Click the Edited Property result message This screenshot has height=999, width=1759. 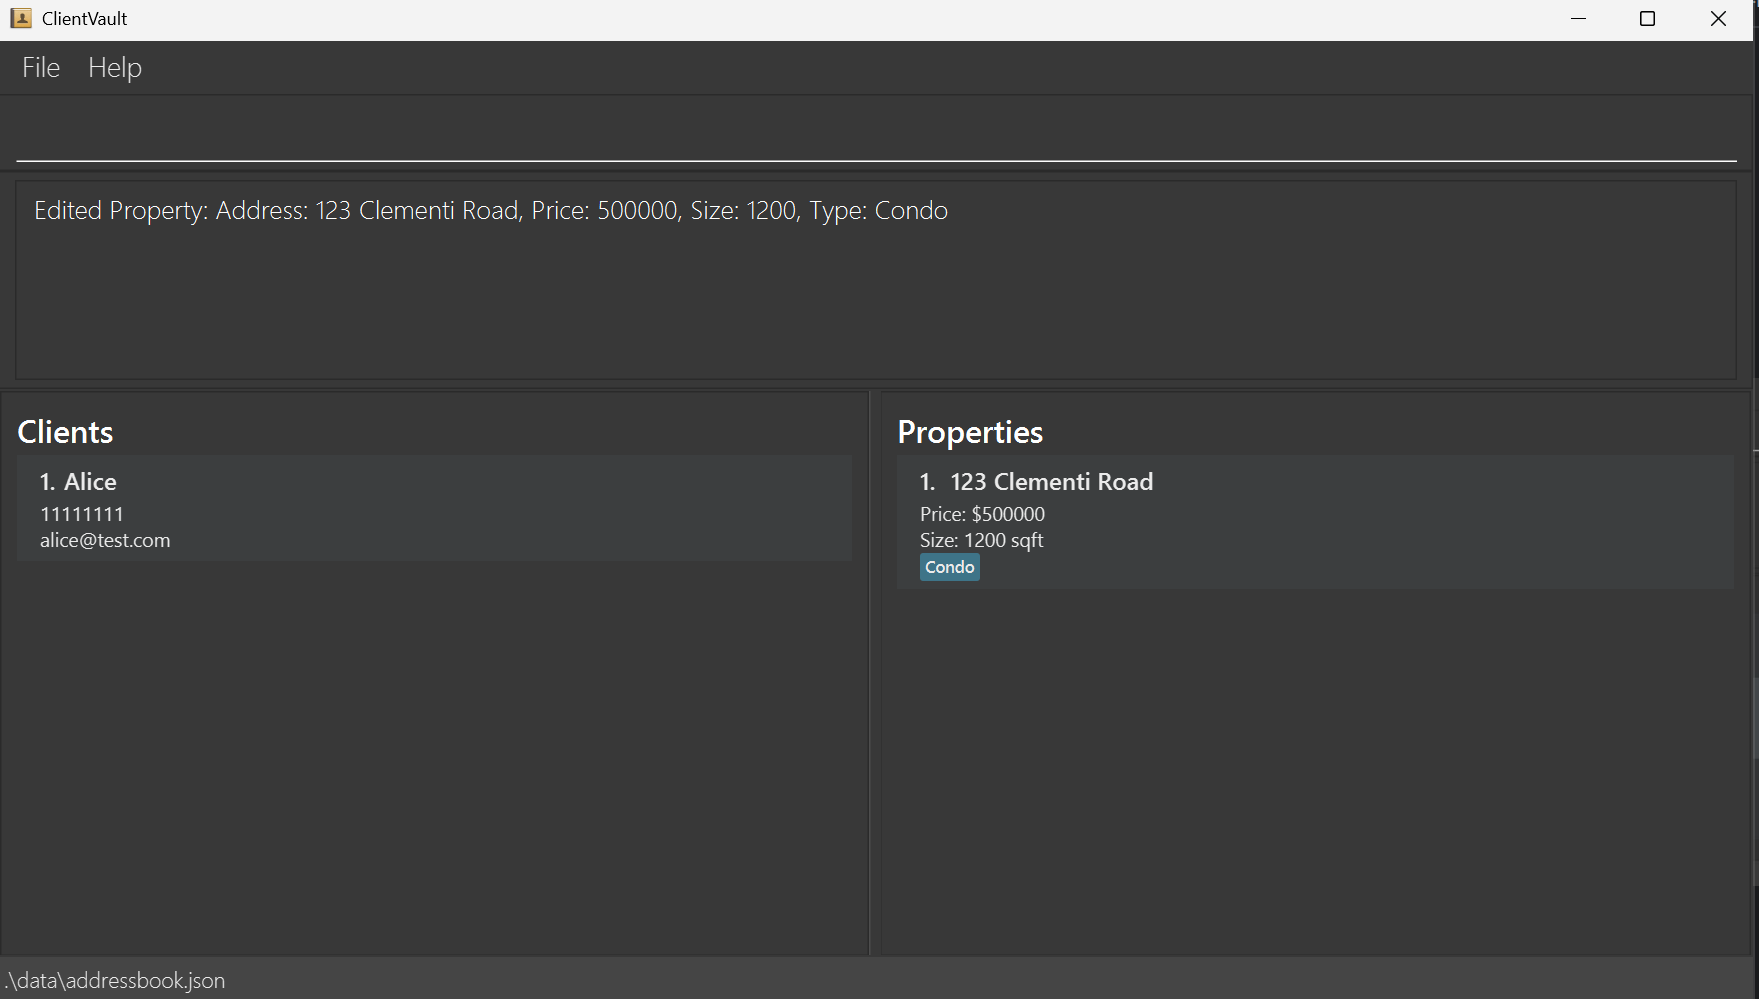[490, 211]
